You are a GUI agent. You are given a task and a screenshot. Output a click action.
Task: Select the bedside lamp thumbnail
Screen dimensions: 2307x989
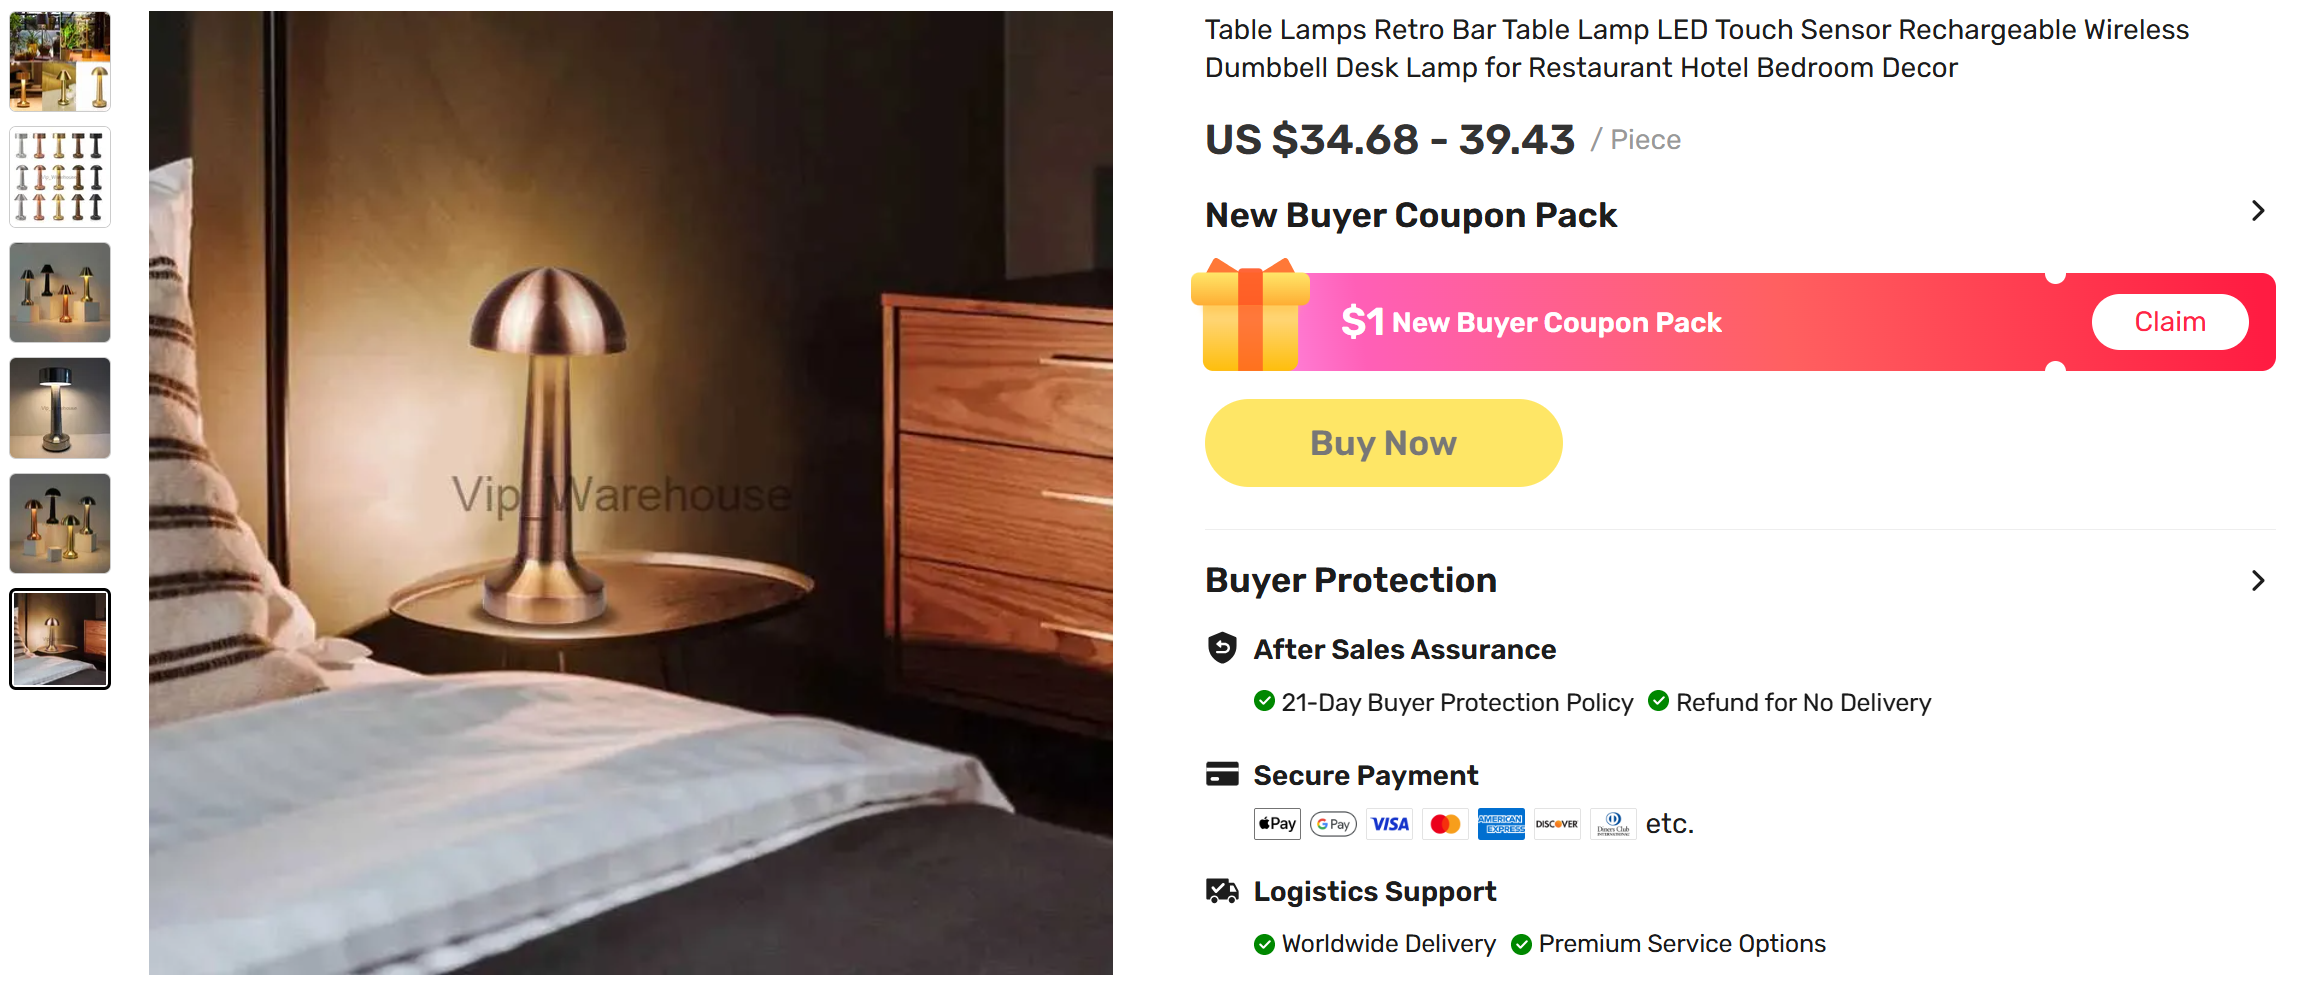(x=60, y=639)
